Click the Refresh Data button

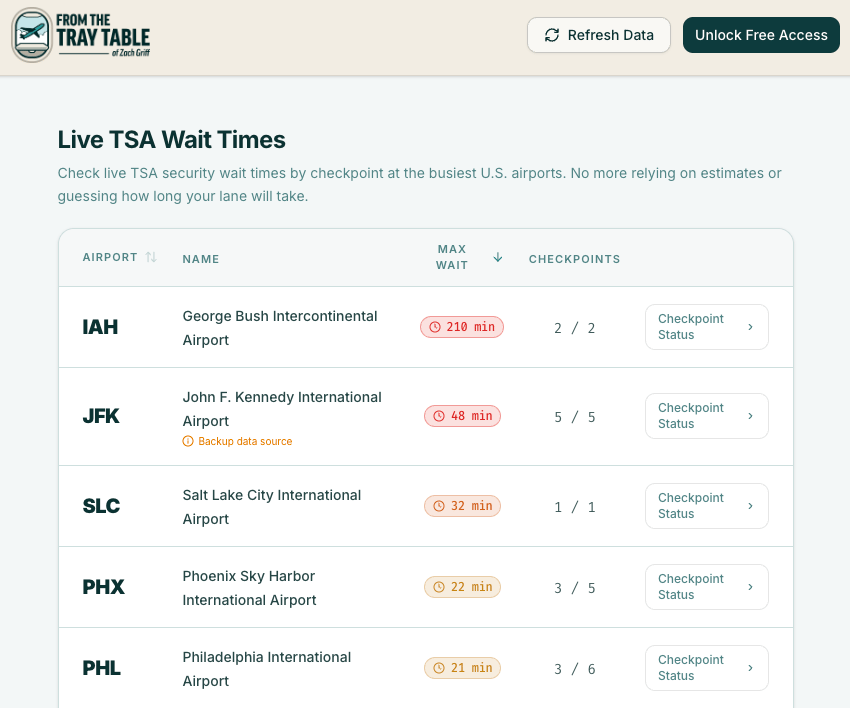click(x=598, y=35)
